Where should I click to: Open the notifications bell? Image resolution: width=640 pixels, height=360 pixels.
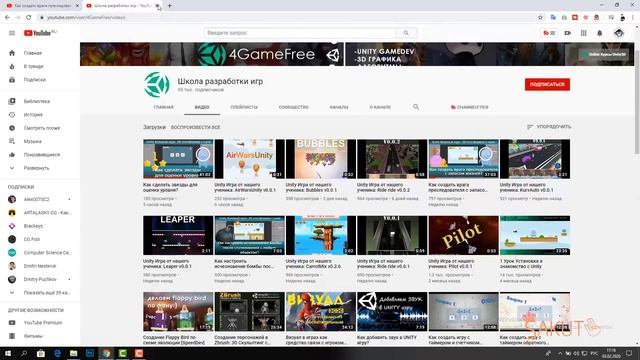[600, 33]
